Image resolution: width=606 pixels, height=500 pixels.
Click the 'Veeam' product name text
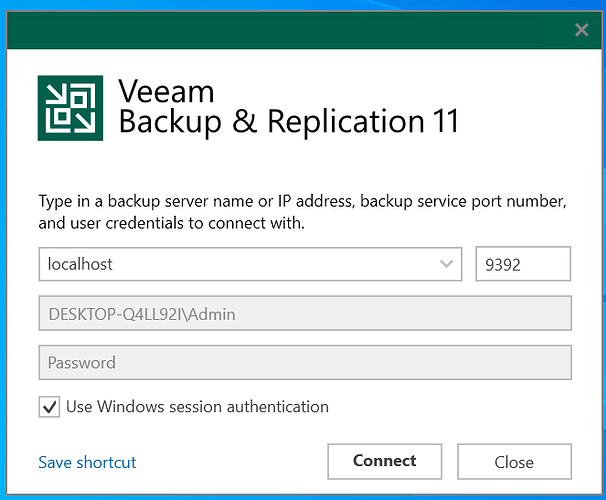pyautogui.click(x=166, y=91)
